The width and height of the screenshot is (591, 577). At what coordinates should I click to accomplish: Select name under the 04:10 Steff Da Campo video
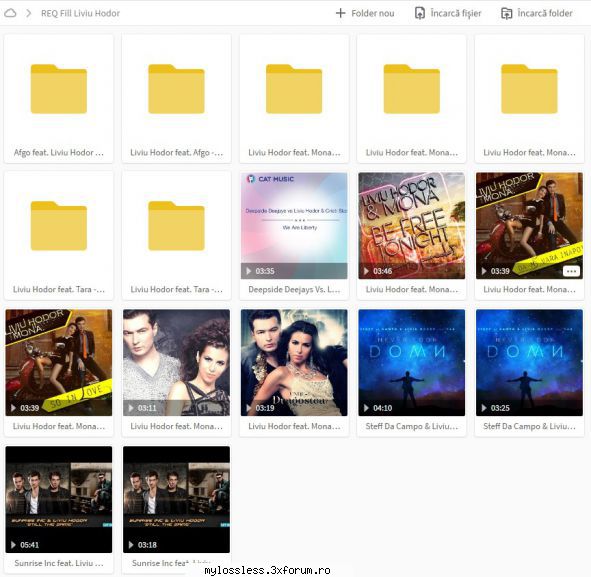click(x=412, y=426)
